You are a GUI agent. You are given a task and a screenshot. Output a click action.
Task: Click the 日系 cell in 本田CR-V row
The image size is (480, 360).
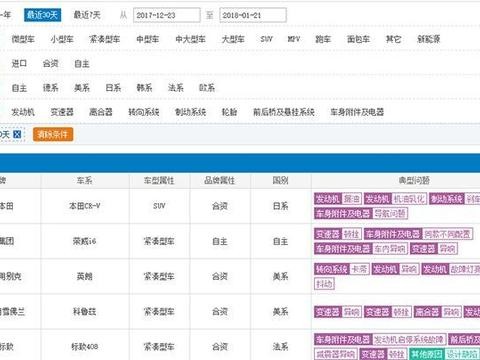(280, 206)
